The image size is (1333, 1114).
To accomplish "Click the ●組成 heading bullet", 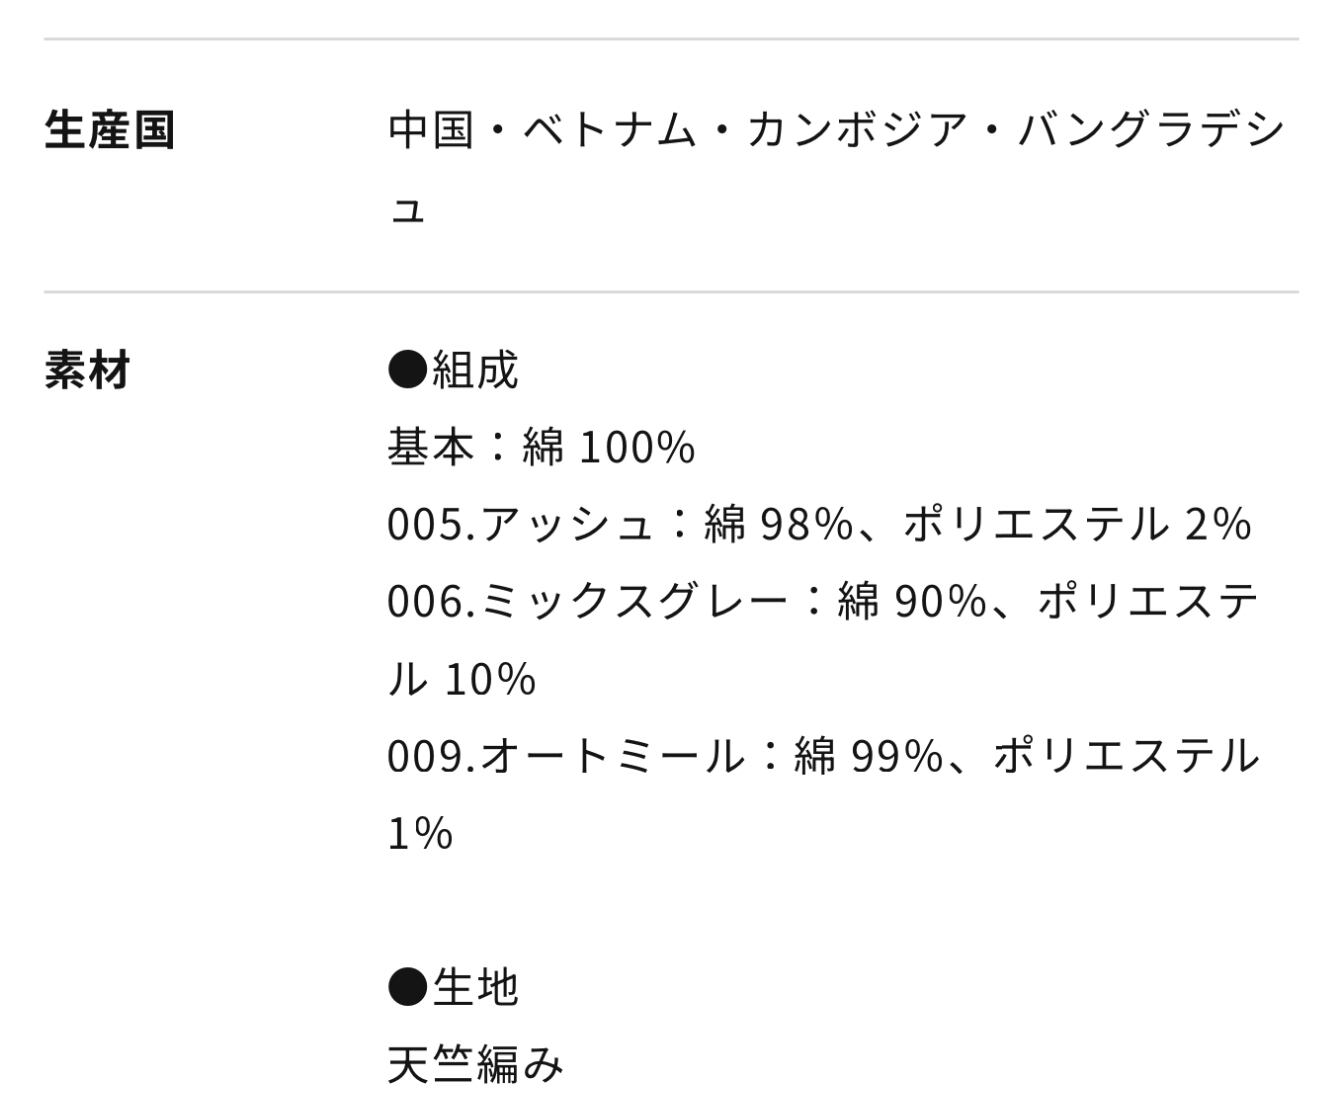I will (408, 371).
